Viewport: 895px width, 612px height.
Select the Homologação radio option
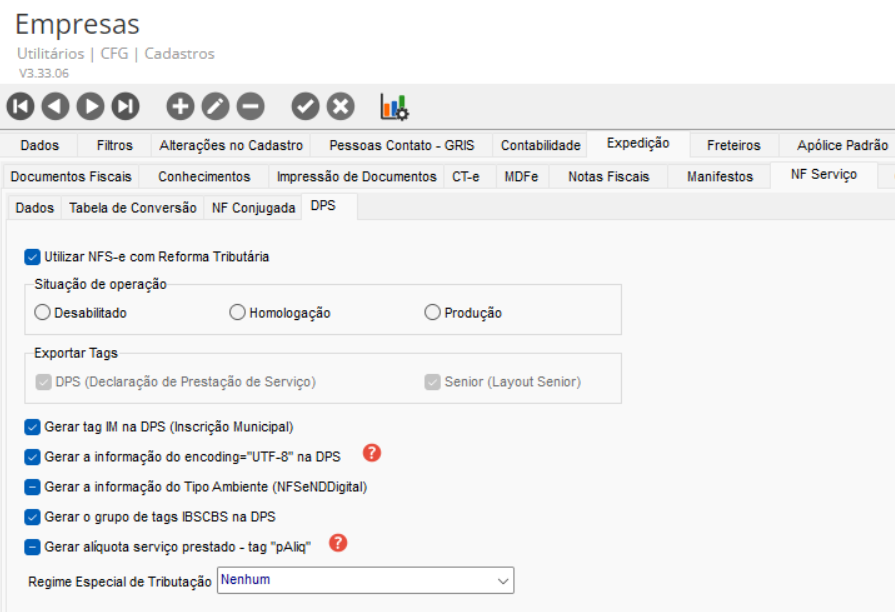coord(238,313)
